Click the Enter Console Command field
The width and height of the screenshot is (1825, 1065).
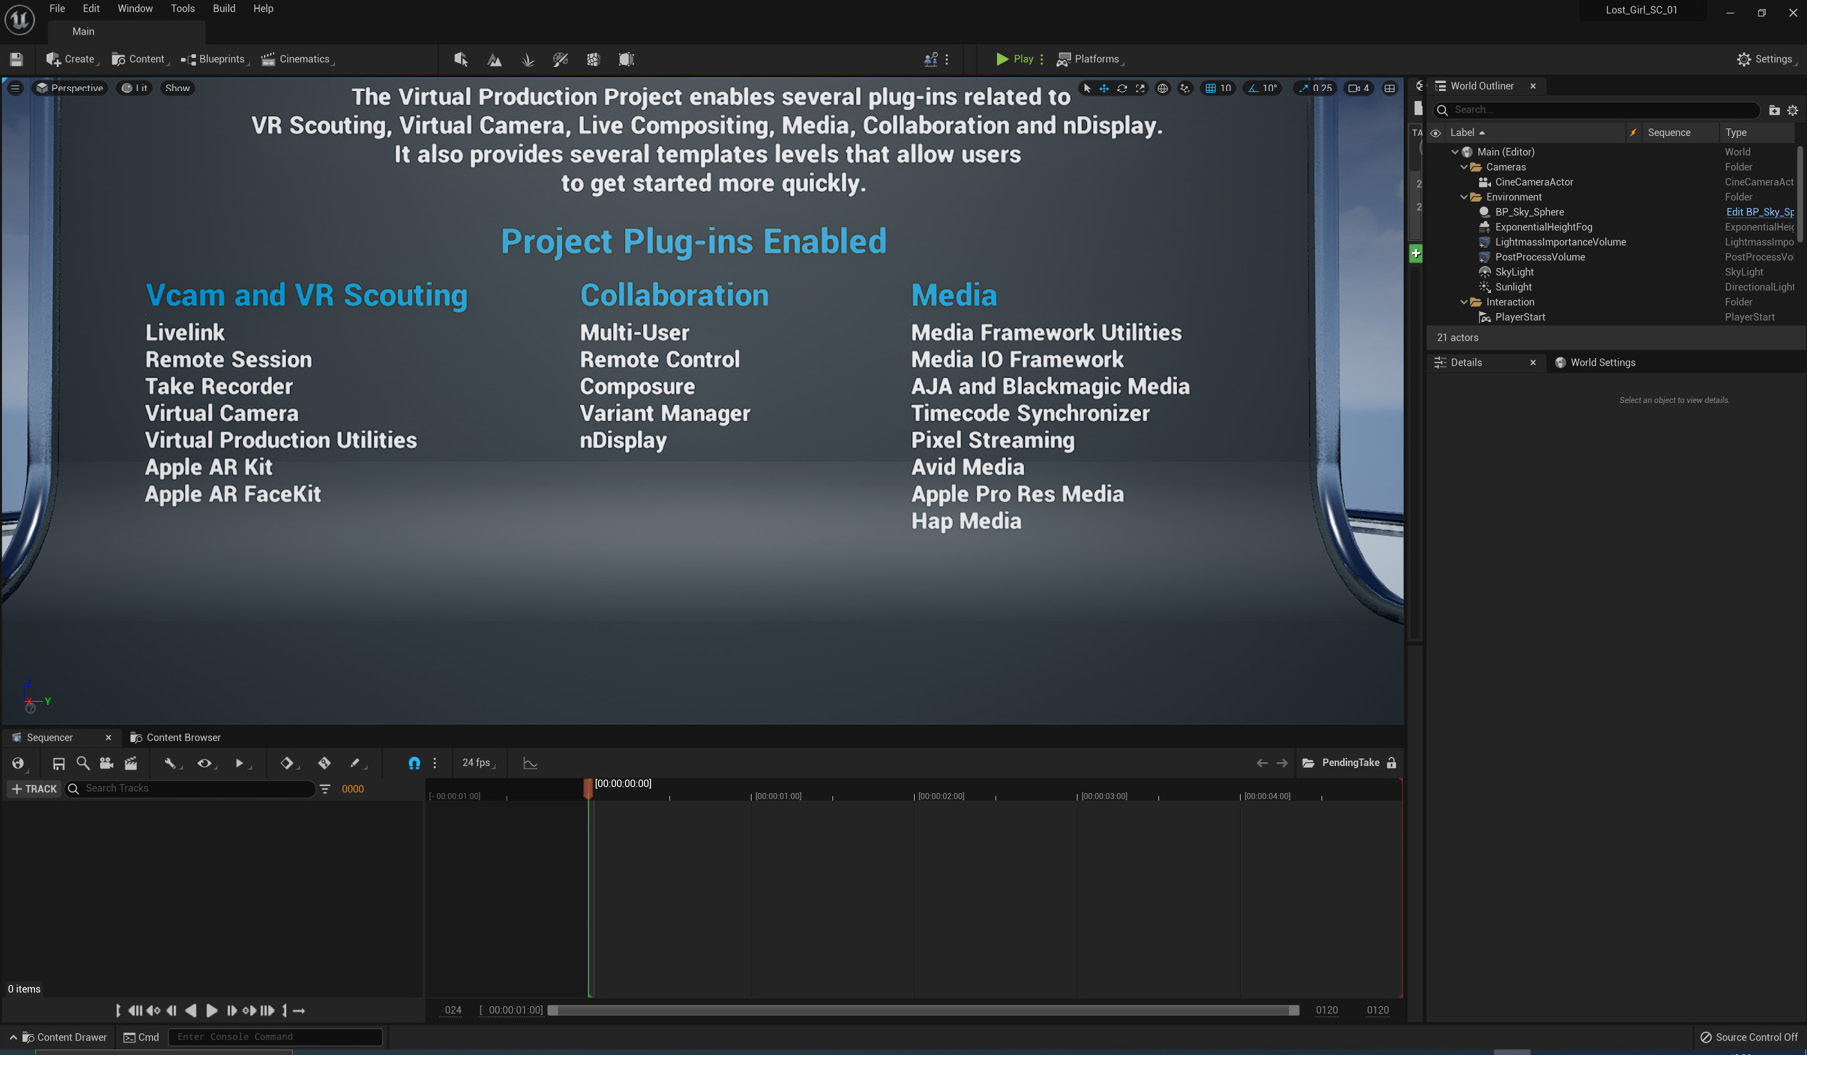click(275, 1038)
